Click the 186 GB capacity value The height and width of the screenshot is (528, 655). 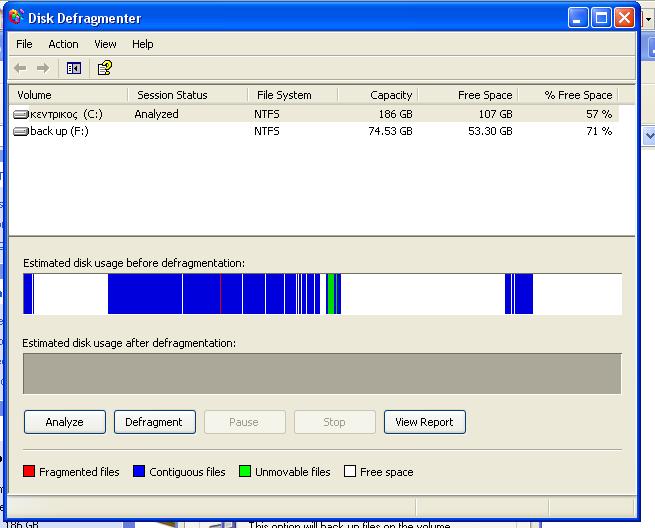click(395, 114)
